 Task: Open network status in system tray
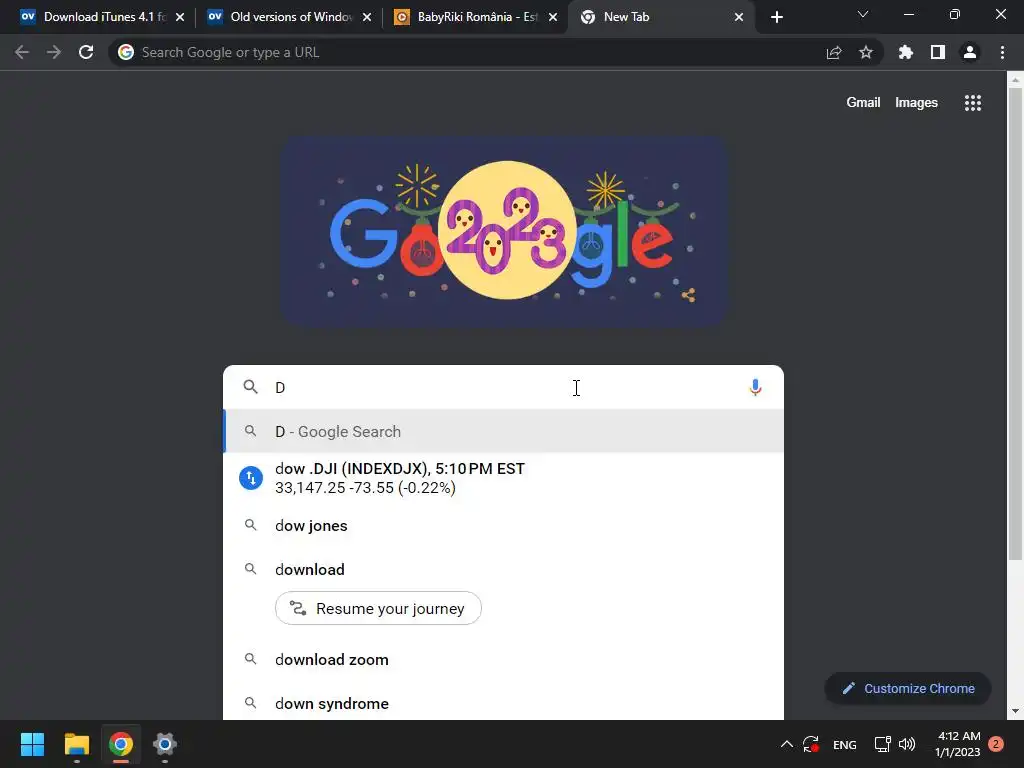[x=883, y=744]
